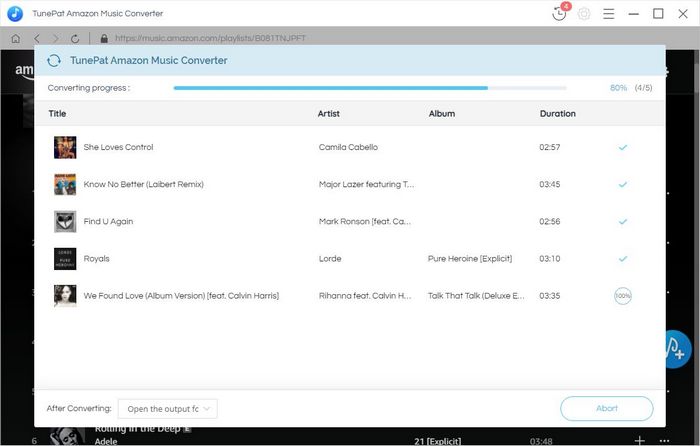The image size is (700, 446).
Task: Click album Pure Heroine [Explicit]
Action: click(x=470, y=258)
